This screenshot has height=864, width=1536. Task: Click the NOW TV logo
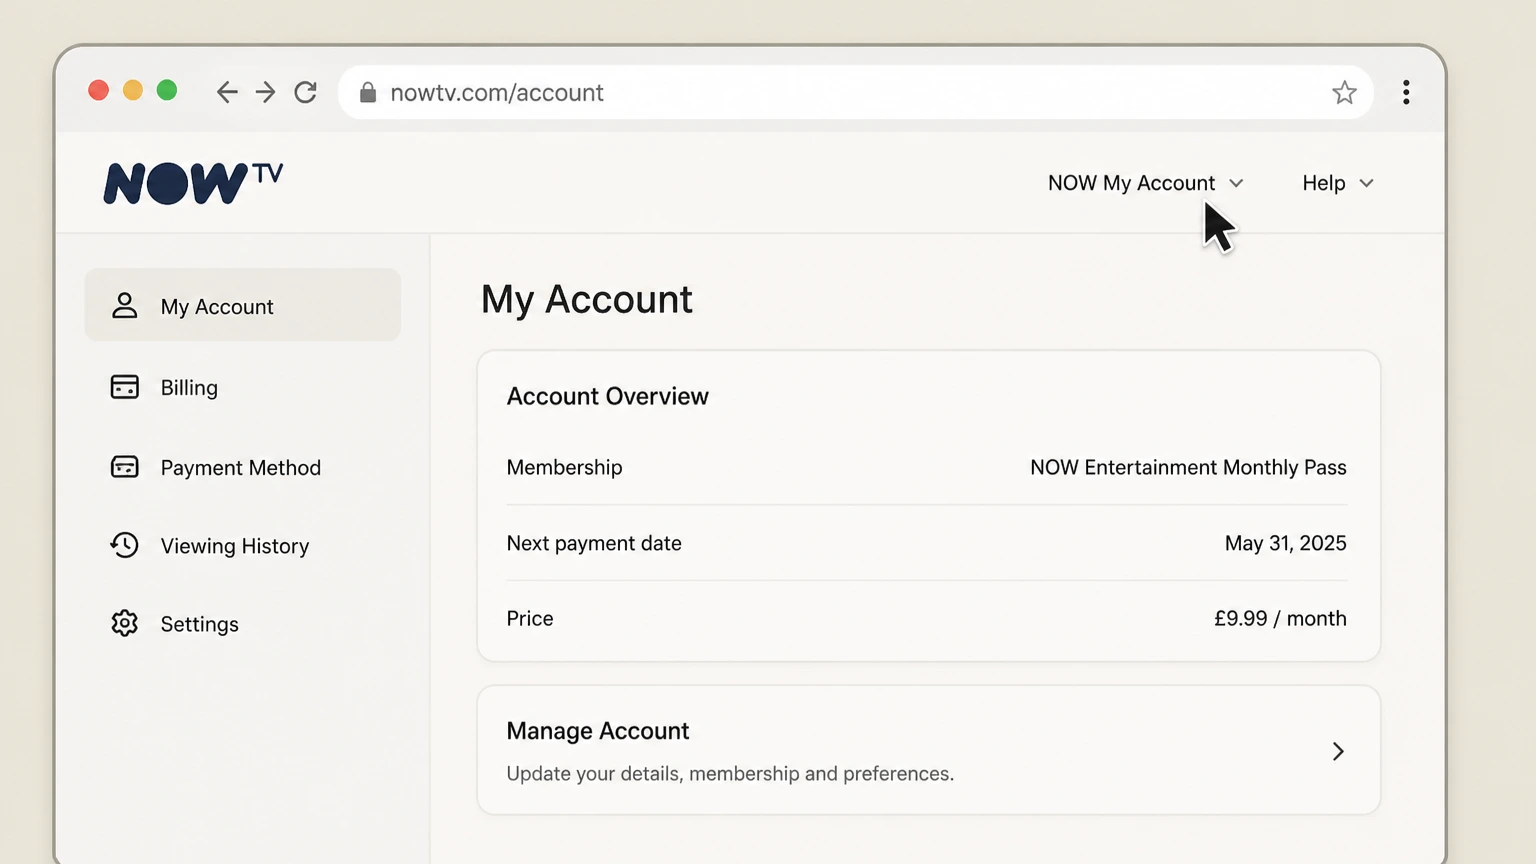click(194, 183)
